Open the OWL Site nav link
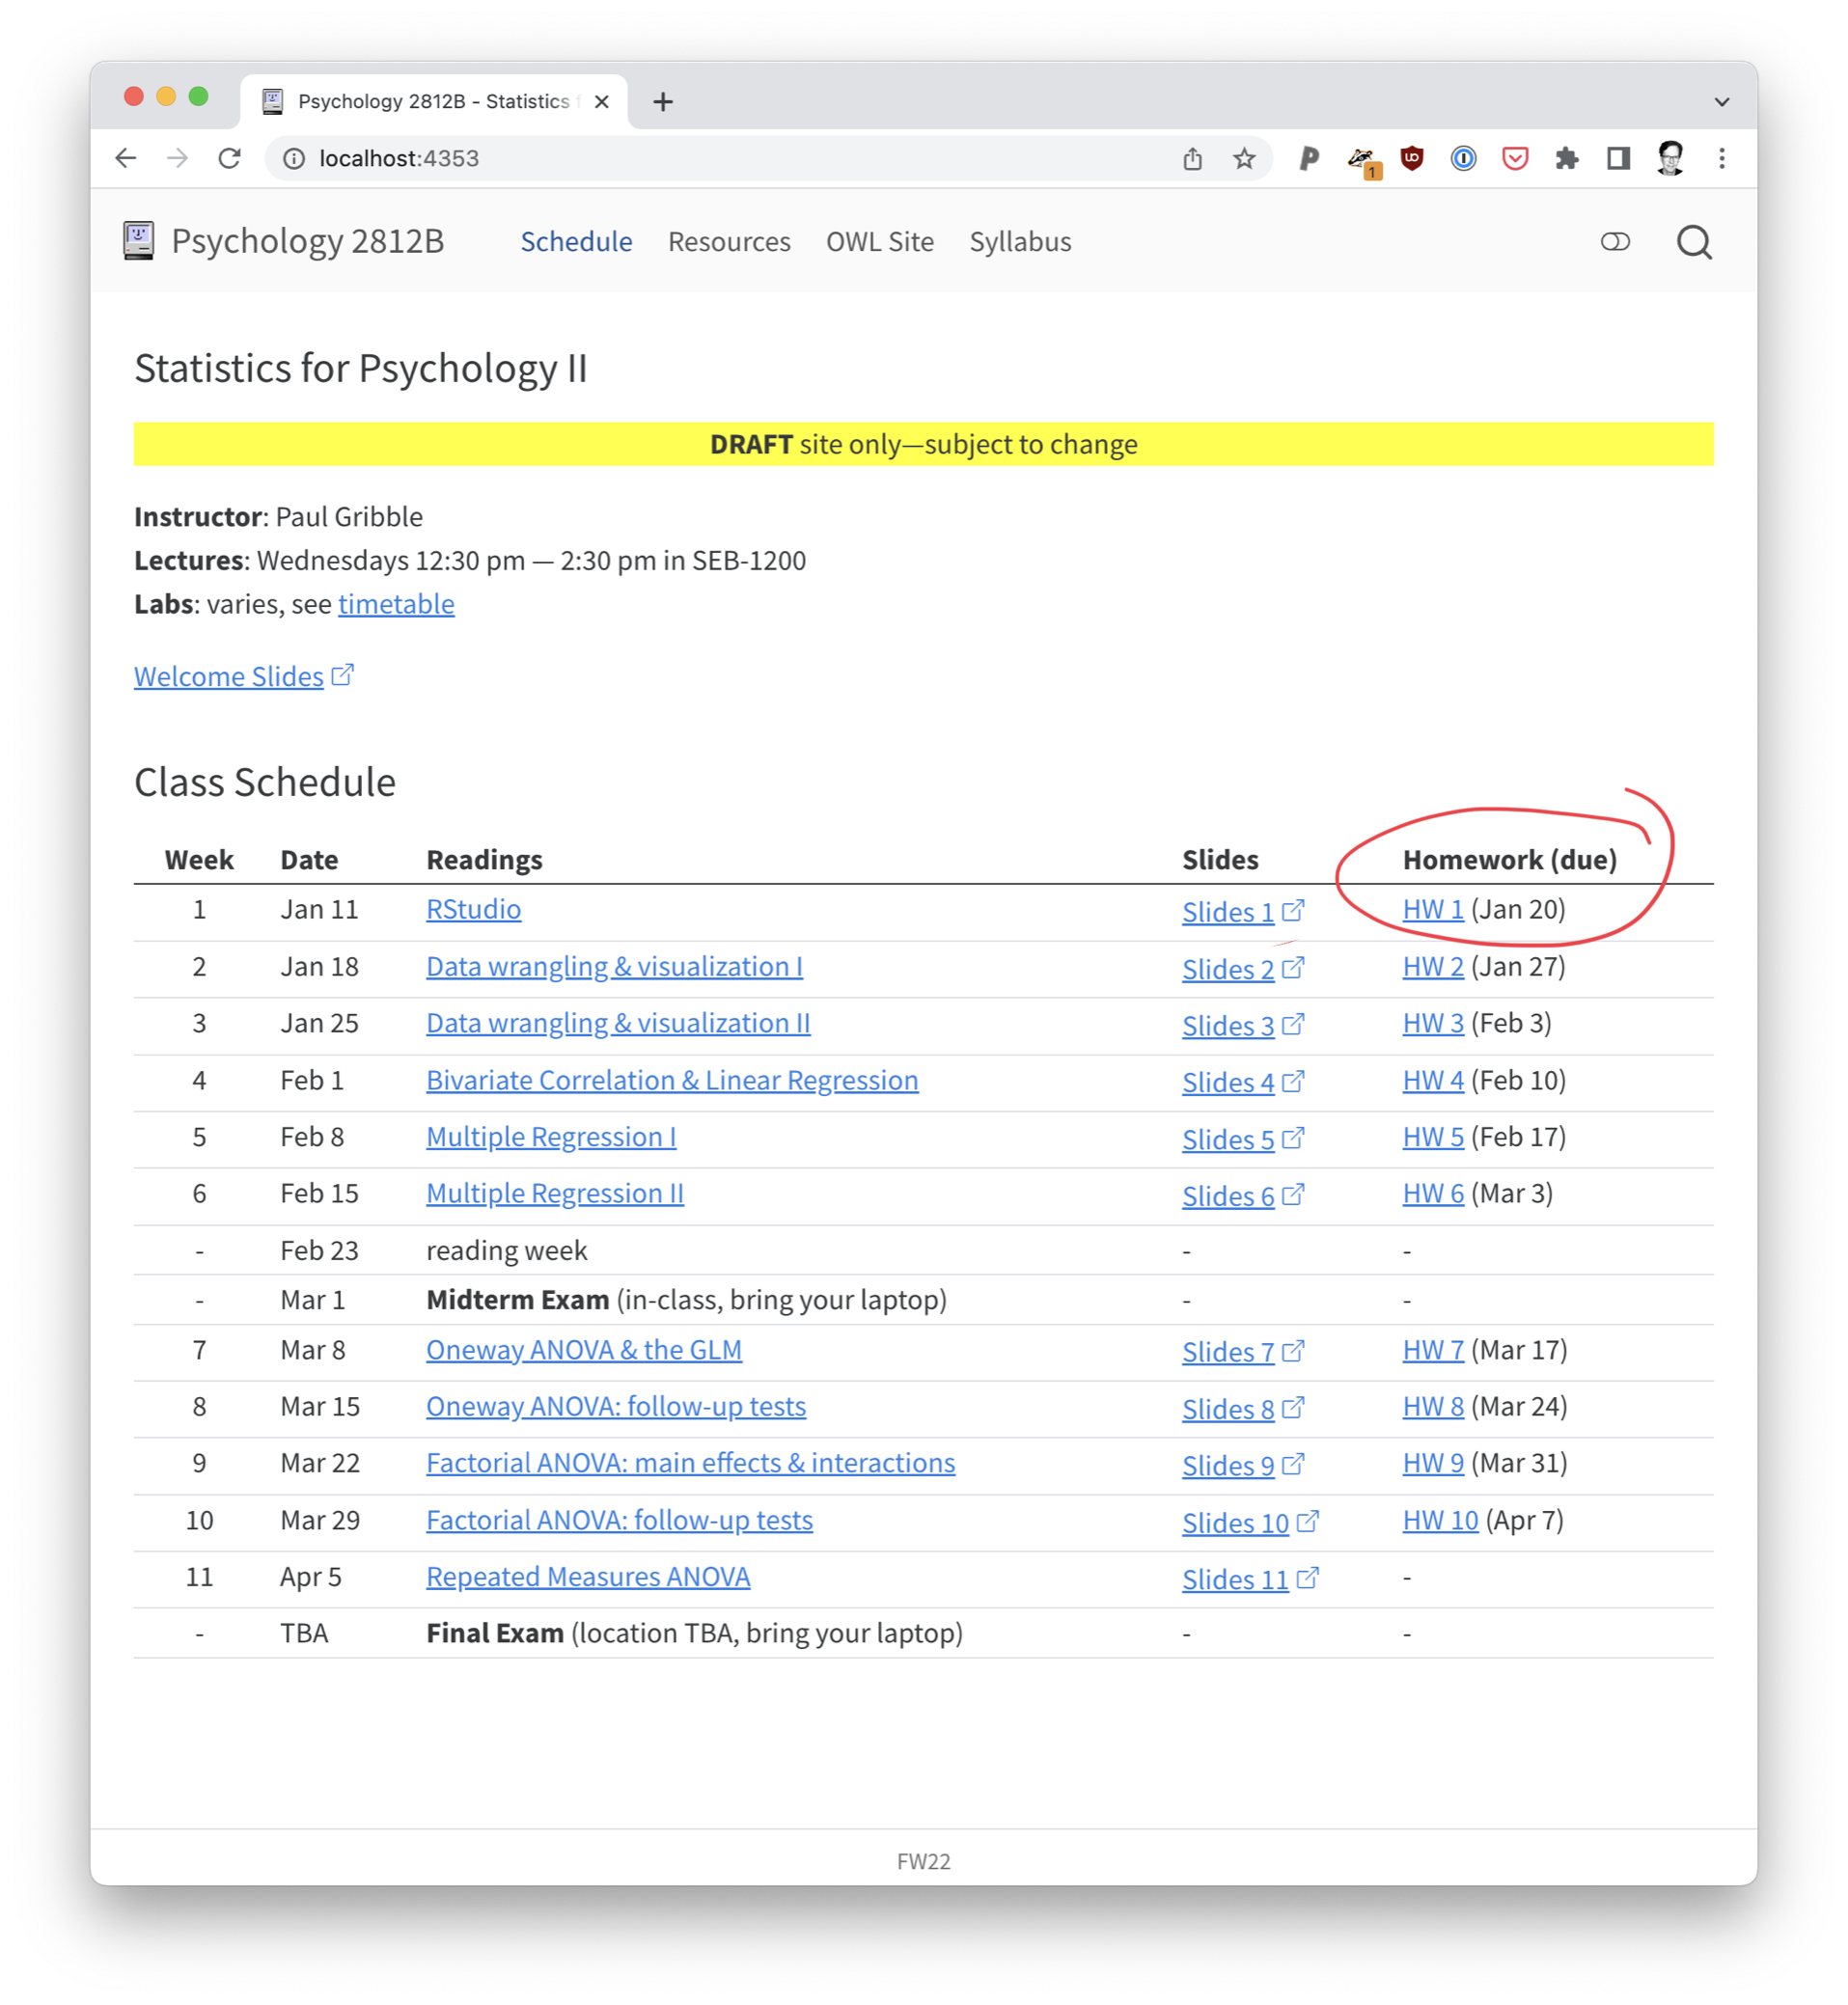The image size is (1848, 2005). tap(879, 242)
